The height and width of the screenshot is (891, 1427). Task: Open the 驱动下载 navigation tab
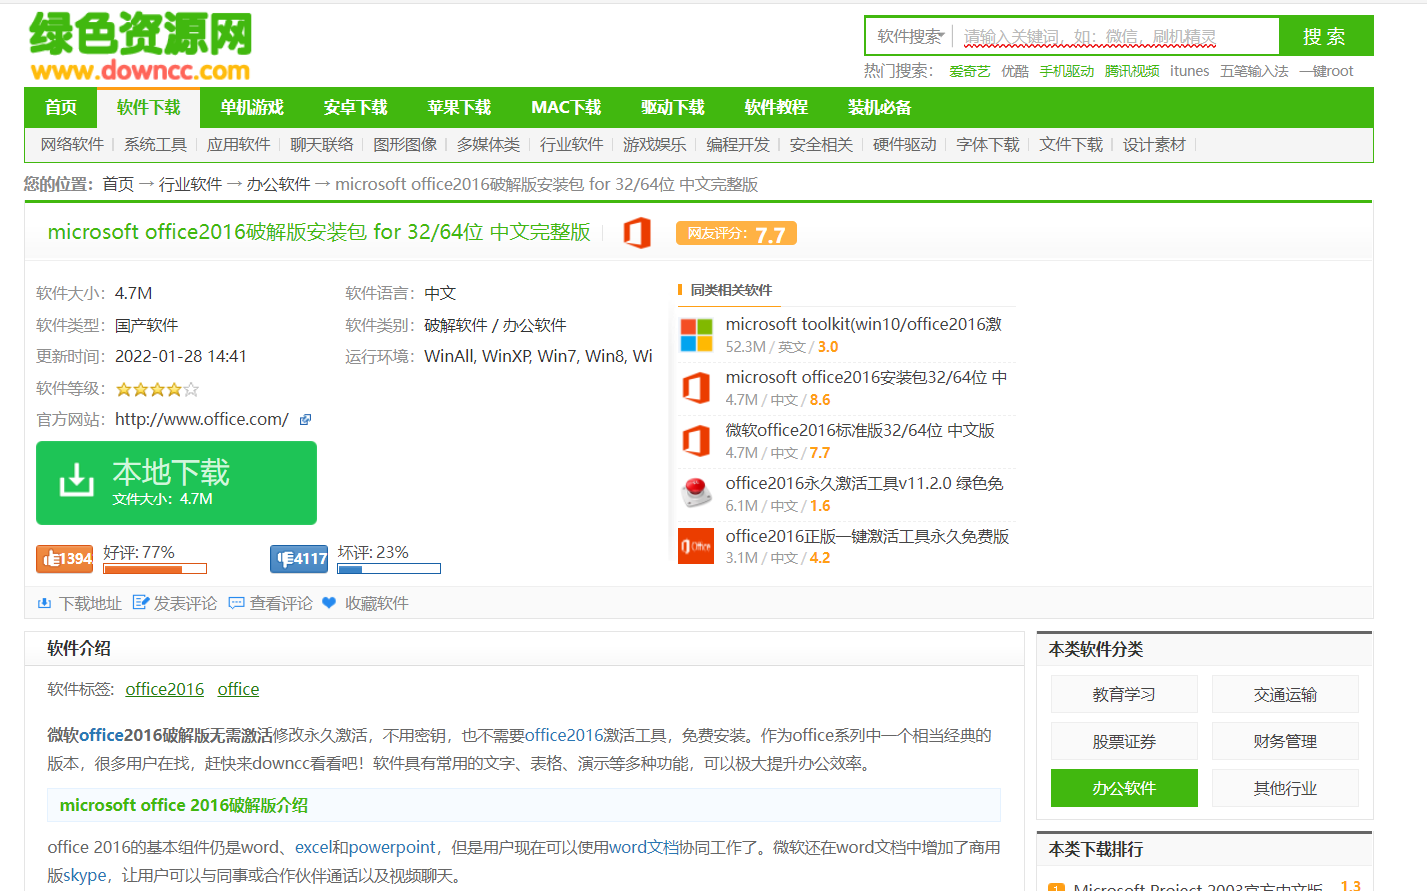(x=673, y=107)
